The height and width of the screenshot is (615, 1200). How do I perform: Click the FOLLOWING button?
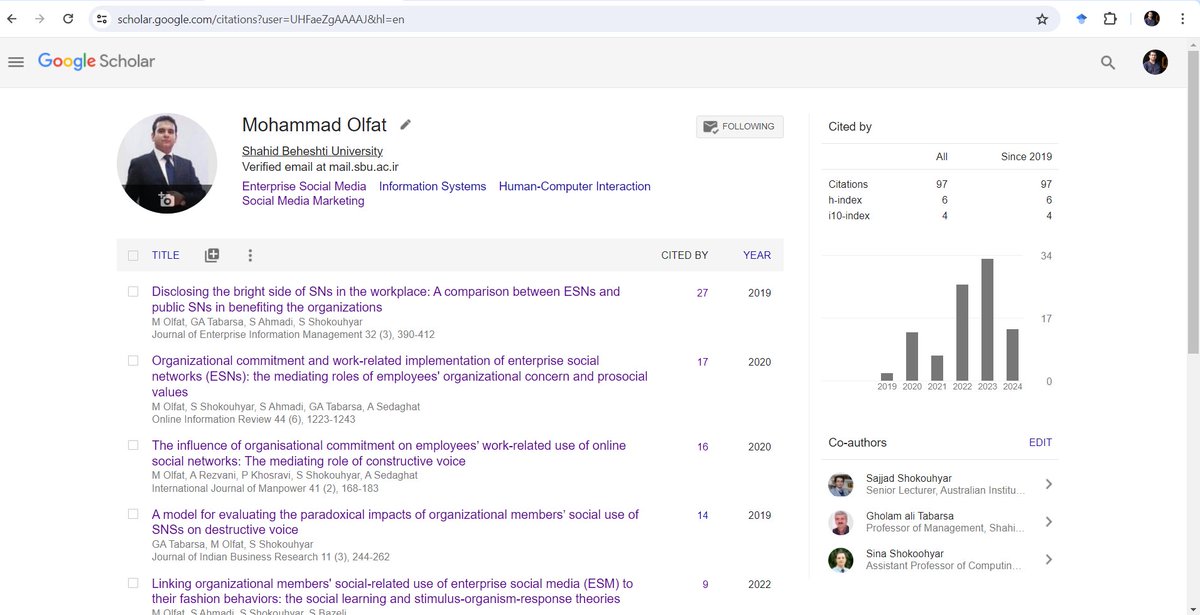coord(739,126)
